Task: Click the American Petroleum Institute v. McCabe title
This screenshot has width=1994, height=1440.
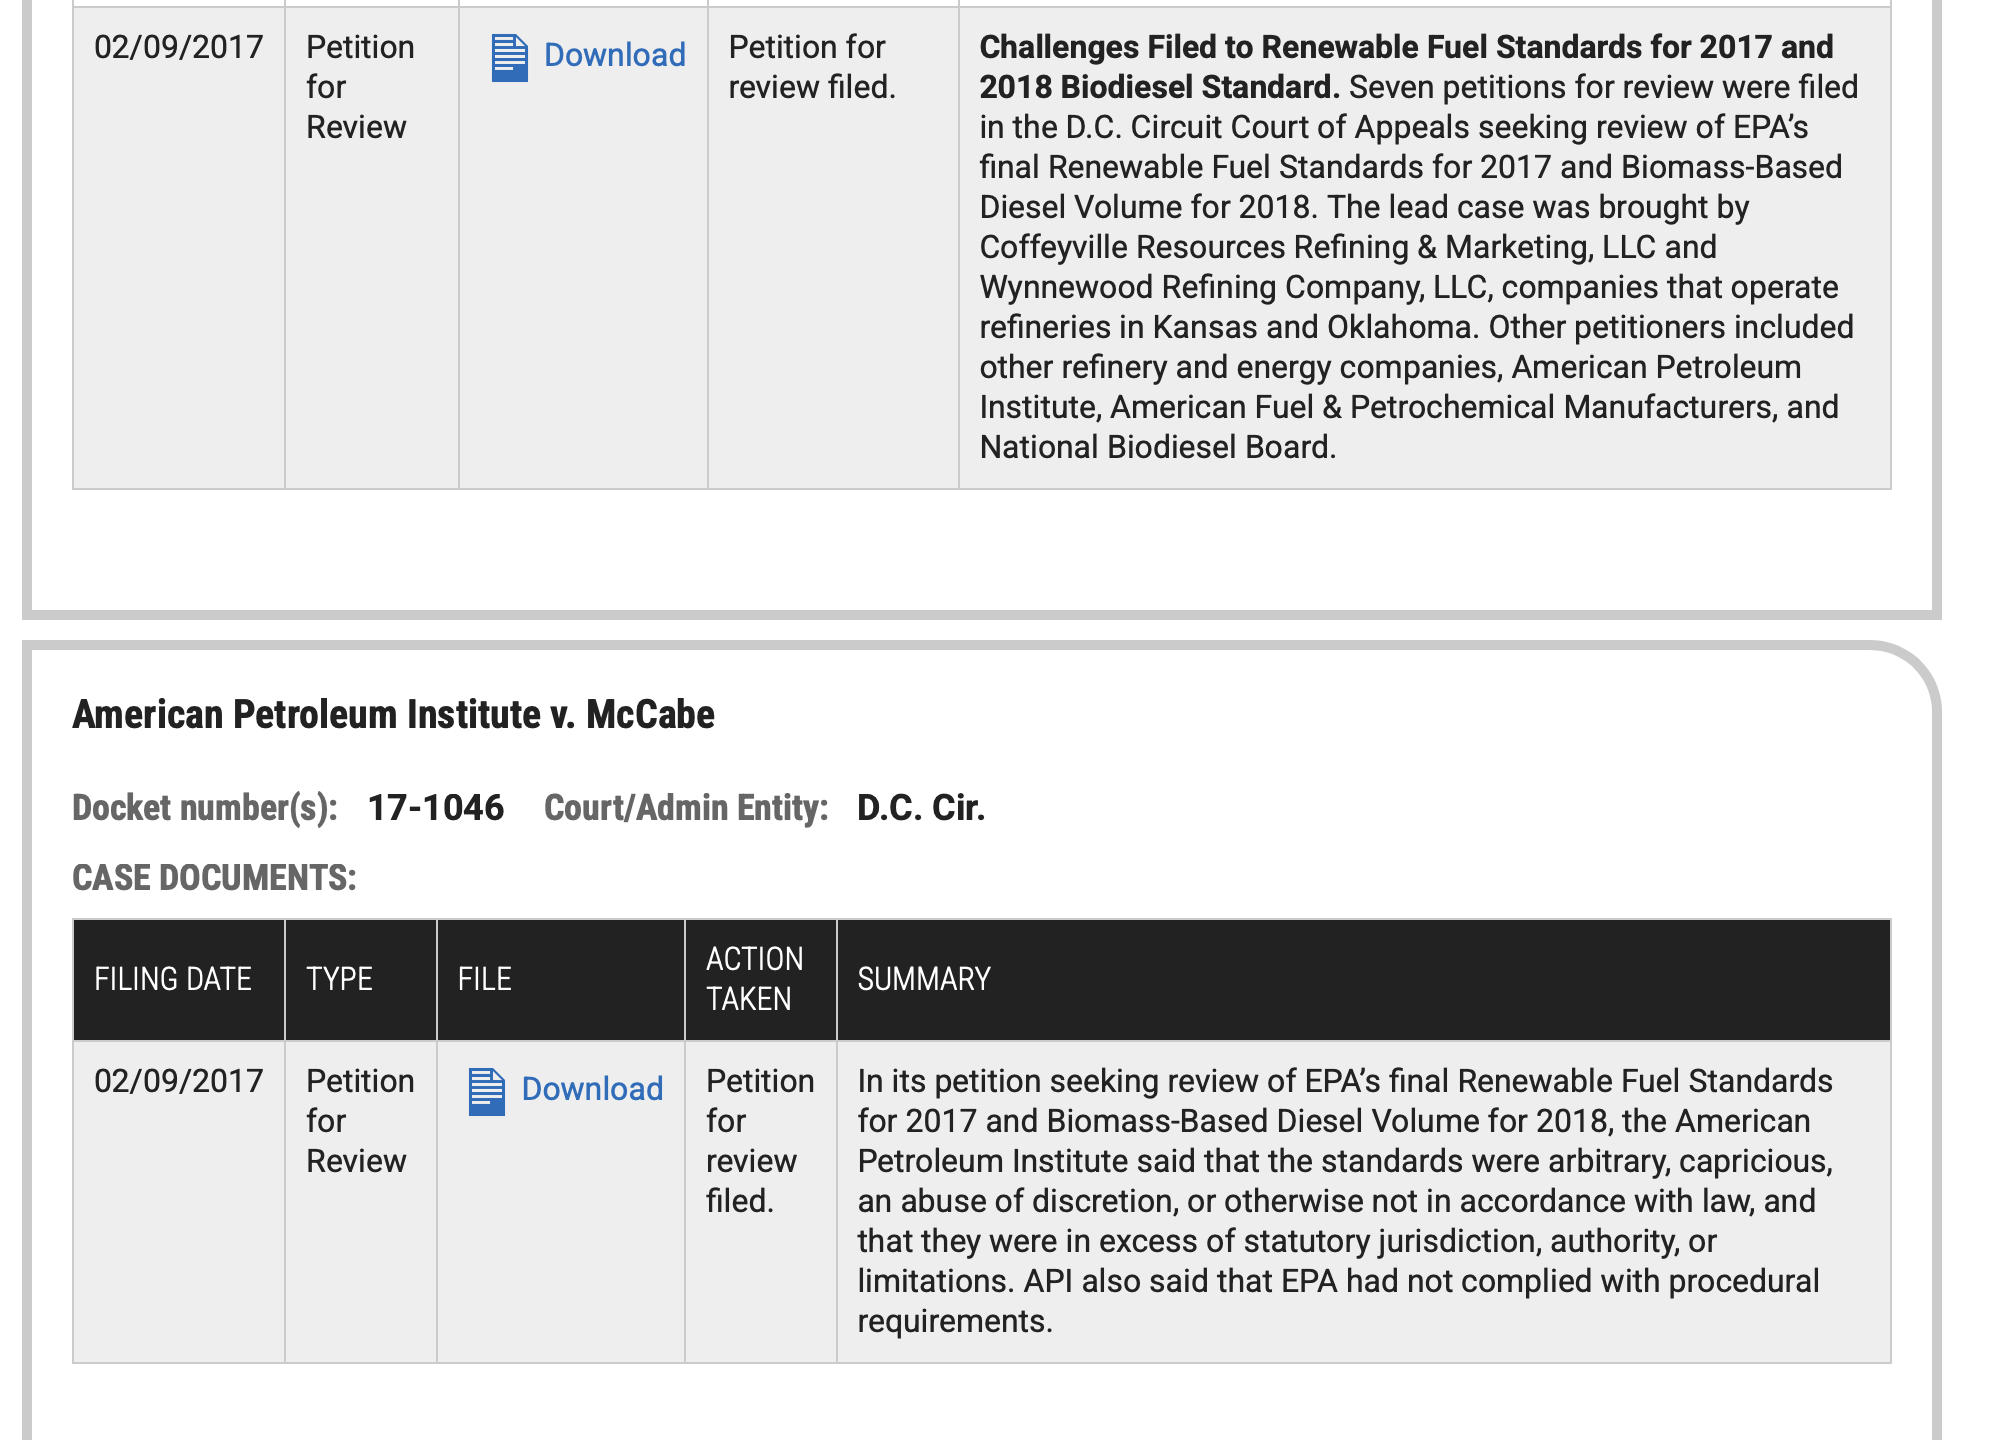Action: click(x=393, y=715)
